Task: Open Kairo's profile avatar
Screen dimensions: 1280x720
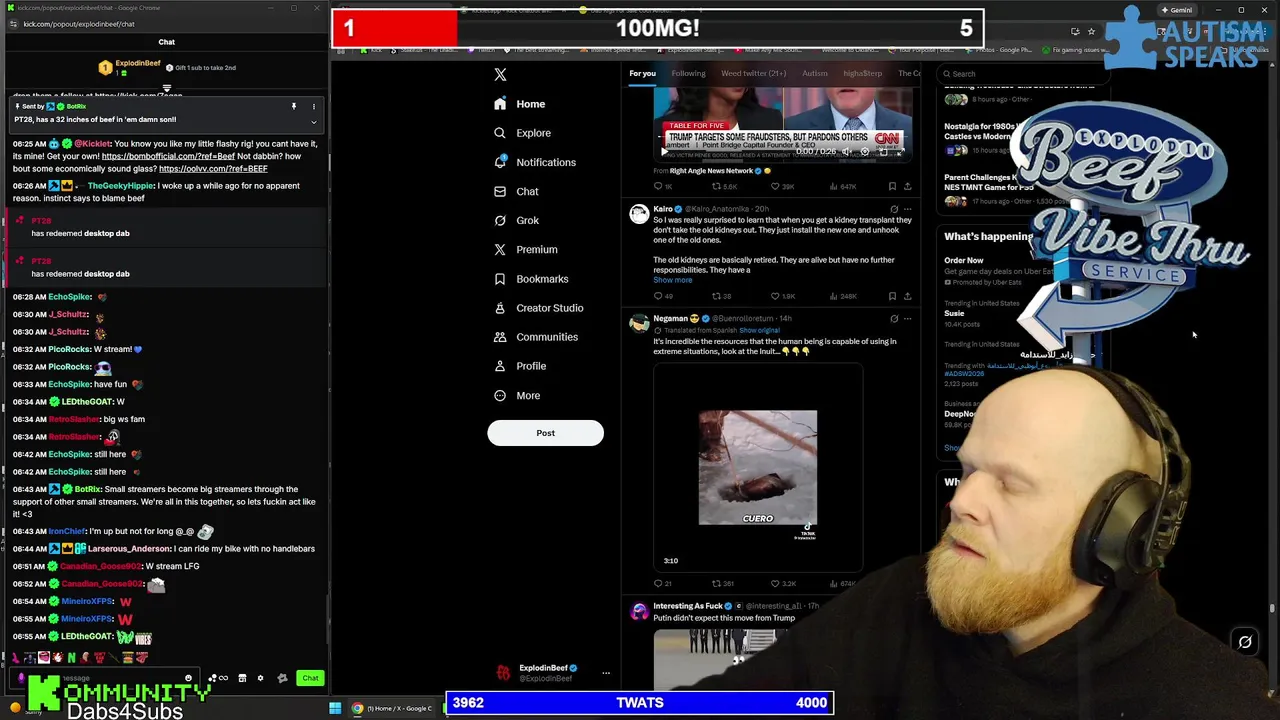Action: pyautogui.click(x=639, y=213)
